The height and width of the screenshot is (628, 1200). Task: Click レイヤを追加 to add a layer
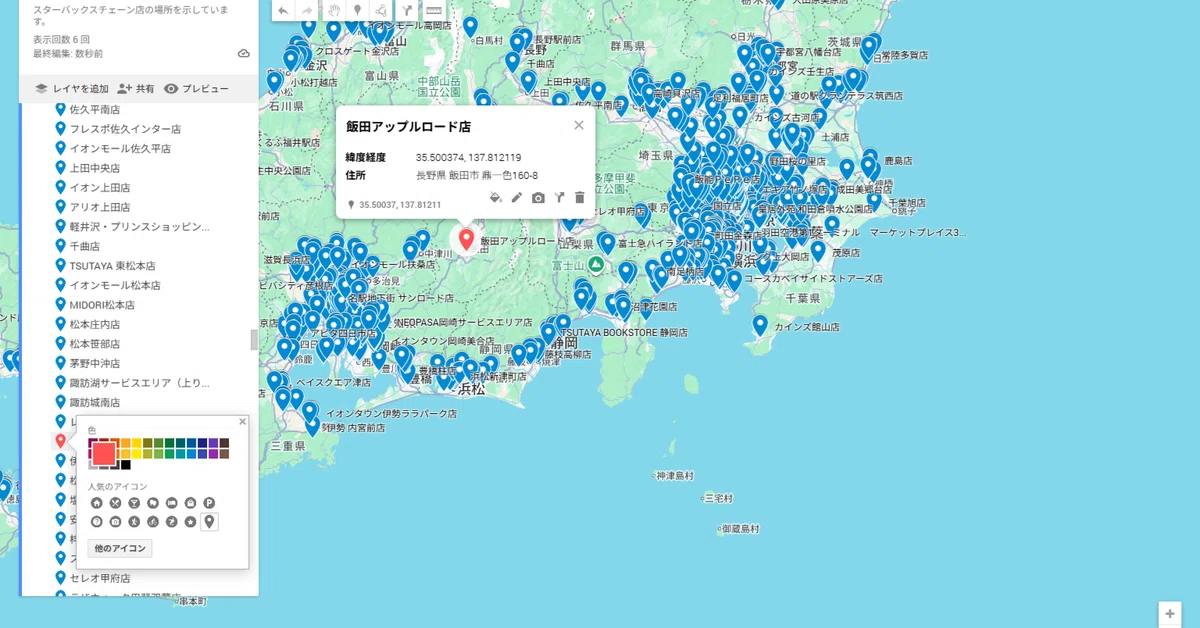[x=72, y=88]
